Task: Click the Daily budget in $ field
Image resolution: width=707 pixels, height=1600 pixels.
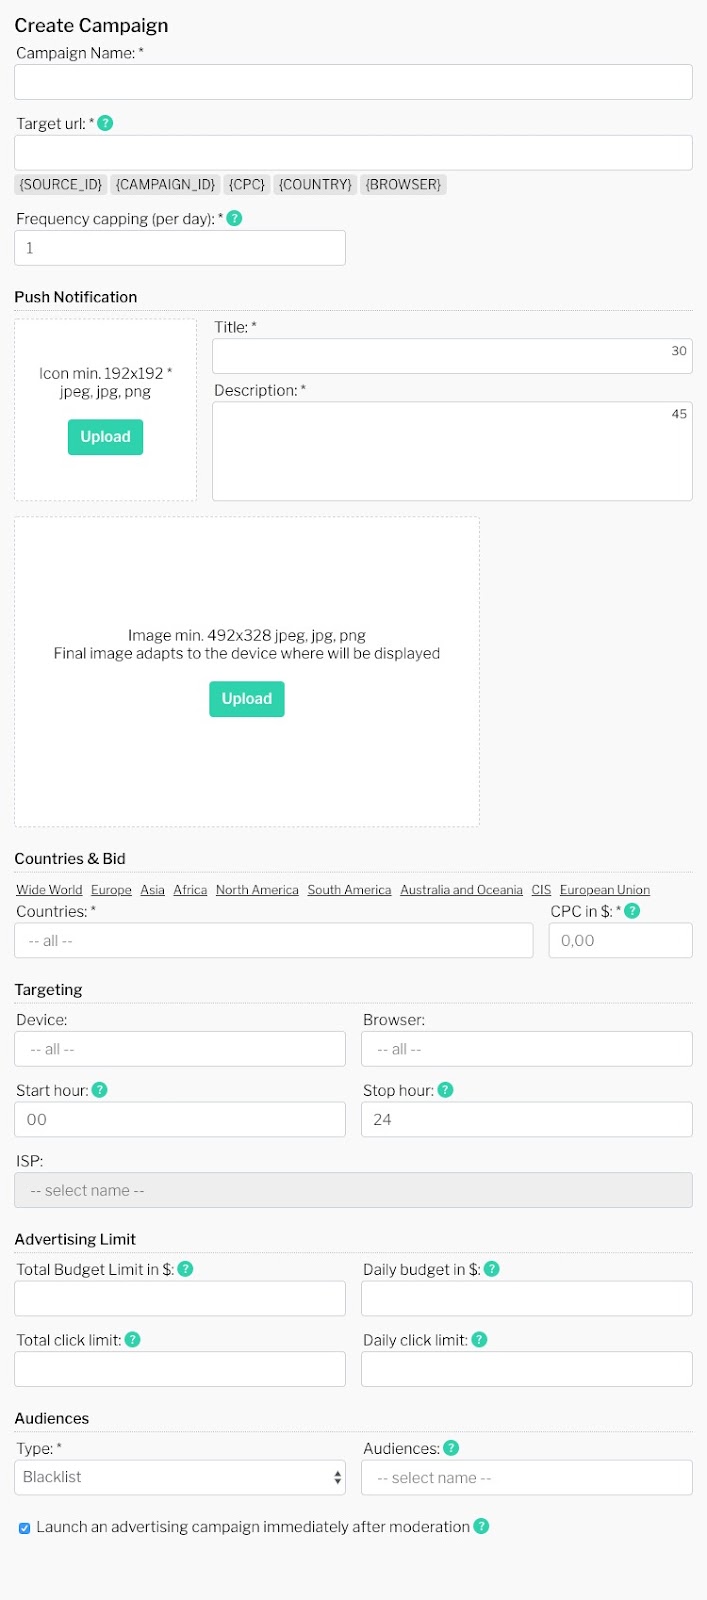Action: pyautogui.click(x=527, y=1298)
